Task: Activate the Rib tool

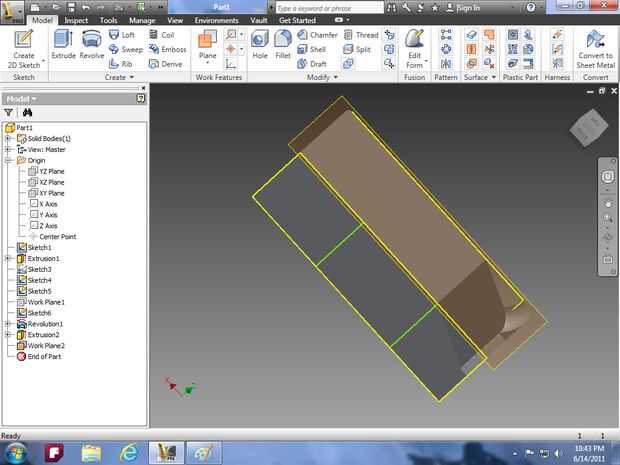Action: pos(121,64)
